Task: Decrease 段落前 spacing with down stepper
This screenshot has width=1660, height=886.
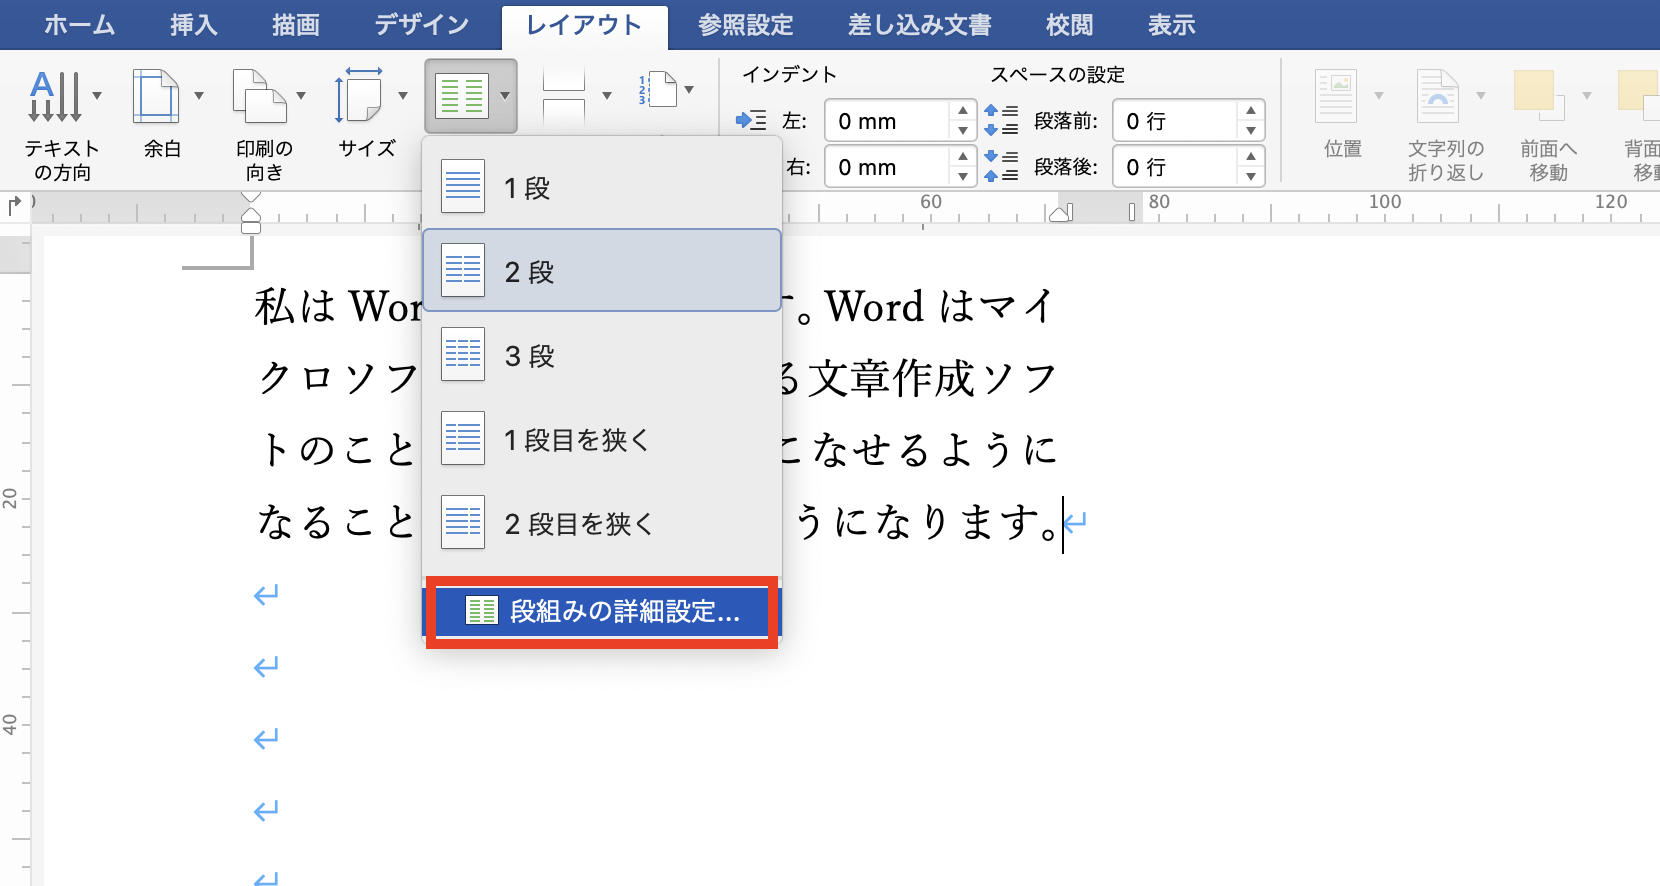Action: [1251, 131]
